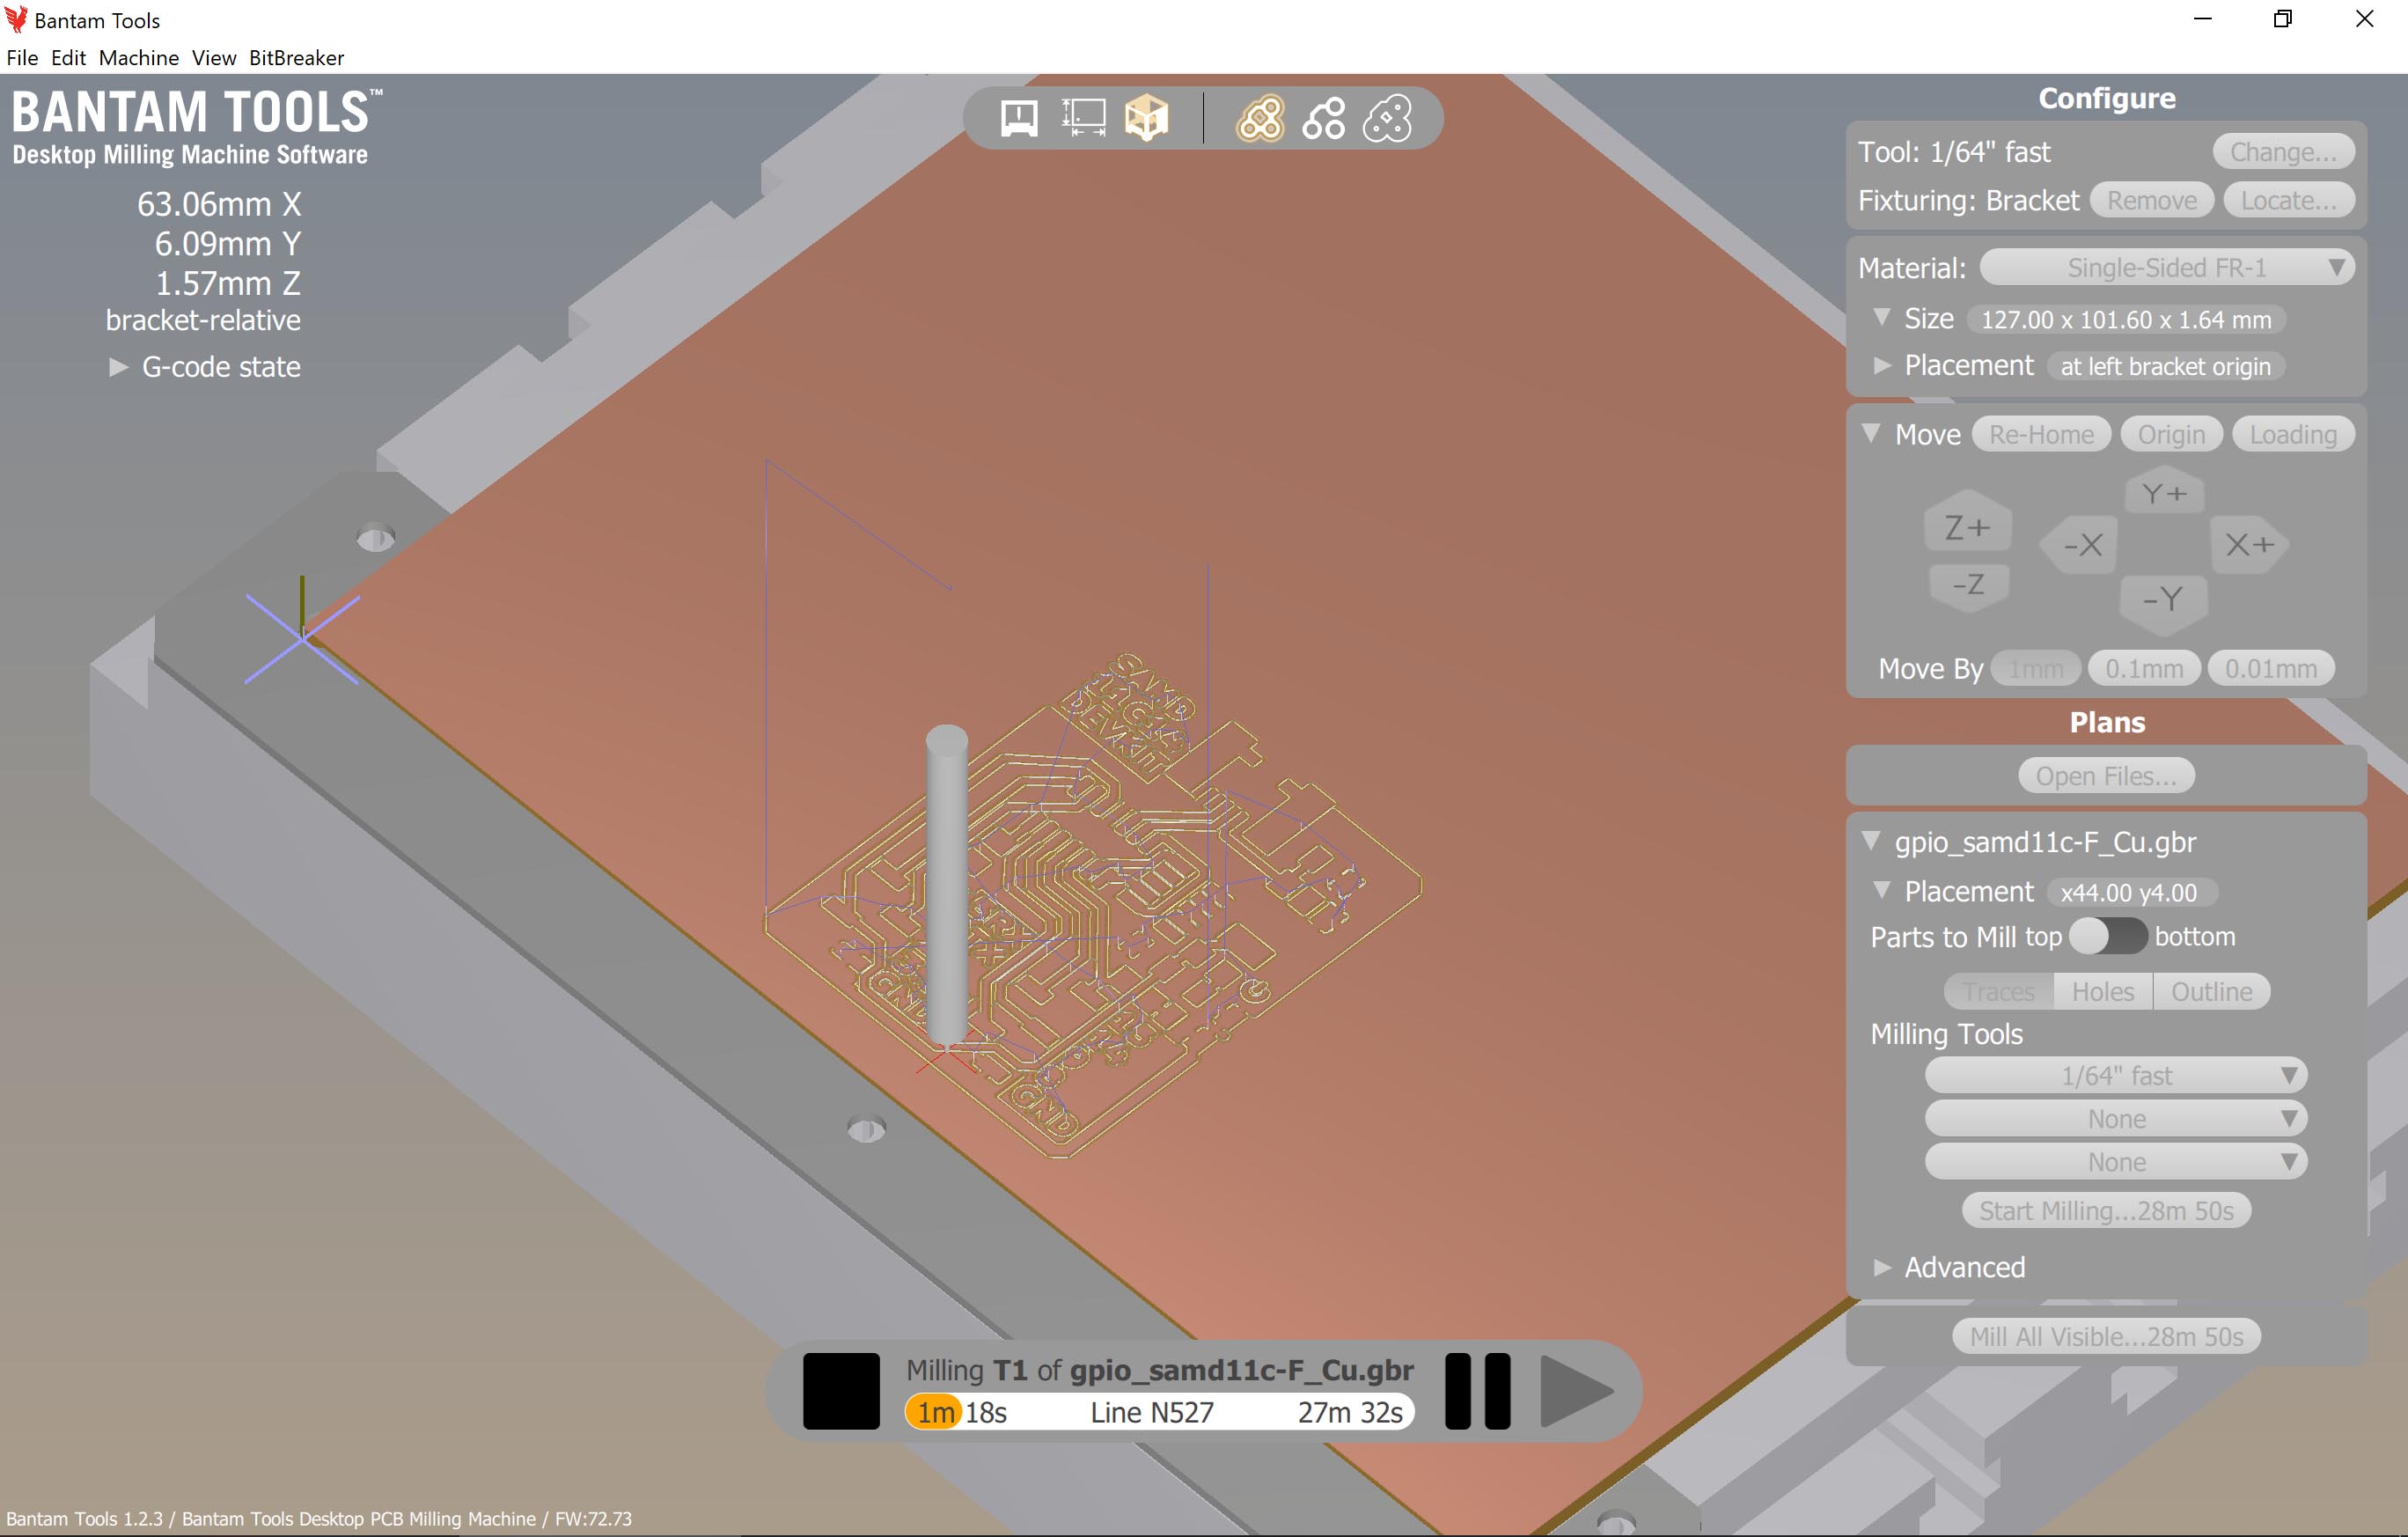Image resolution: width=2408 pixels, height=1537 pixels.
Task: Flip Parts to Mill top/bottom switch
Action: pos(2107,936)
